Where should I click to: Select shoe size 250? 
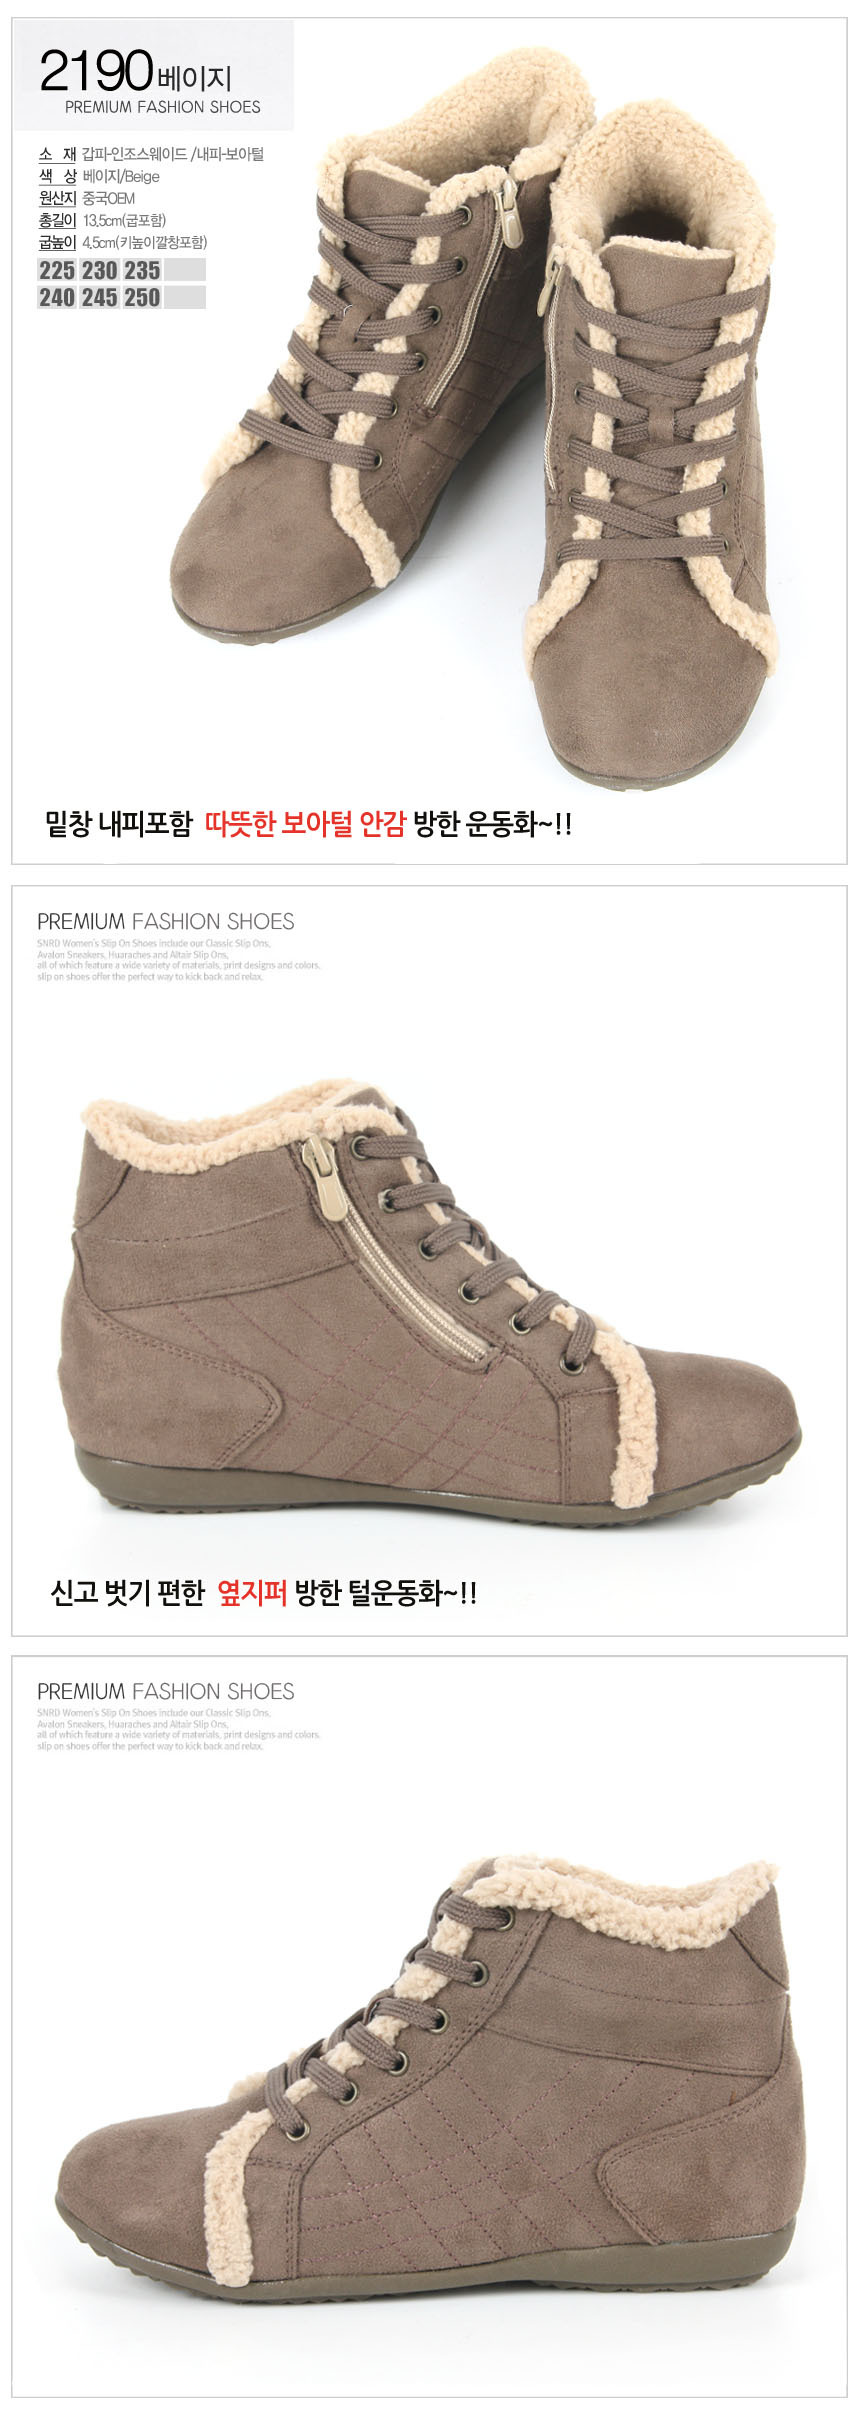[x=142, y=297]
